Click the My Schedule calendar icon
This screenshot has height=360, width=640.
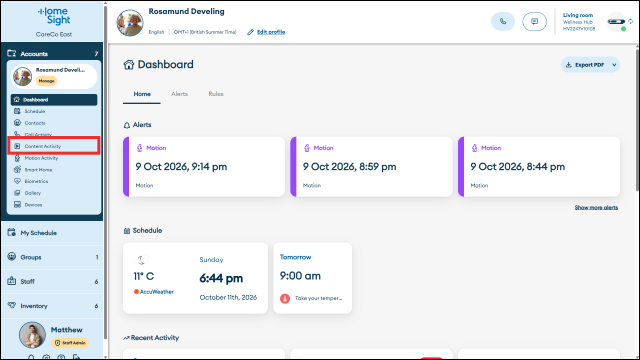[x=11, y=232]
